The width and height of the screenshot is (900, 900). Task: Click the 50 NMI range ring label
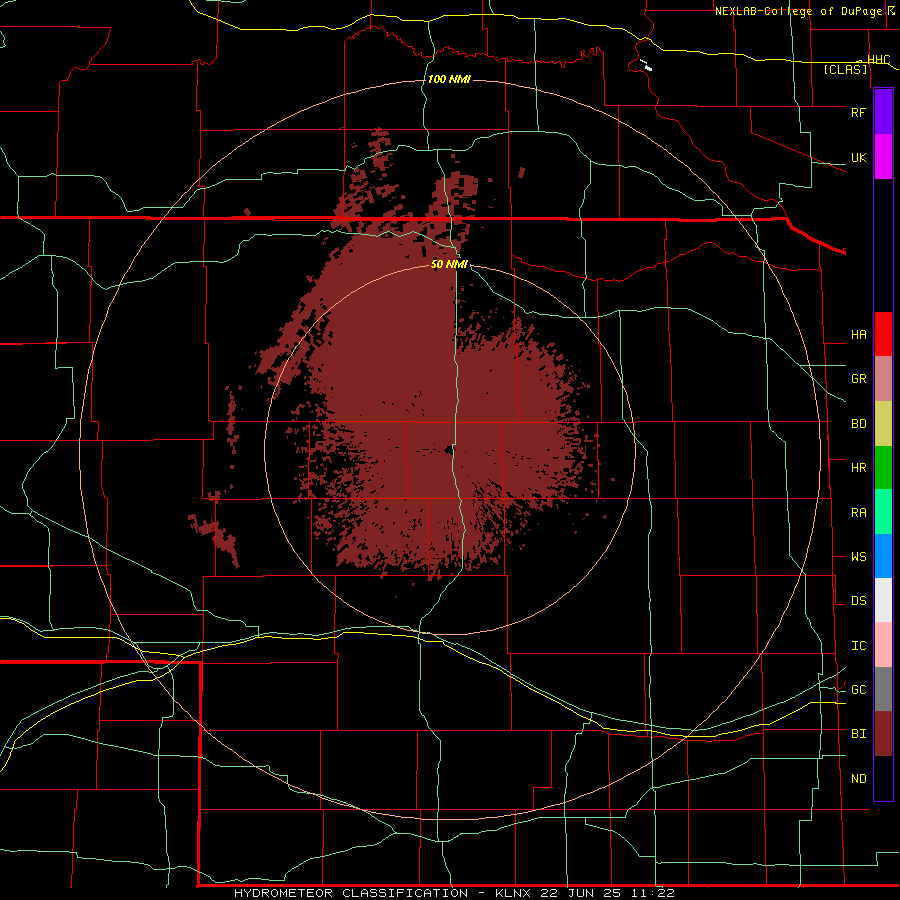pos(449,264)
